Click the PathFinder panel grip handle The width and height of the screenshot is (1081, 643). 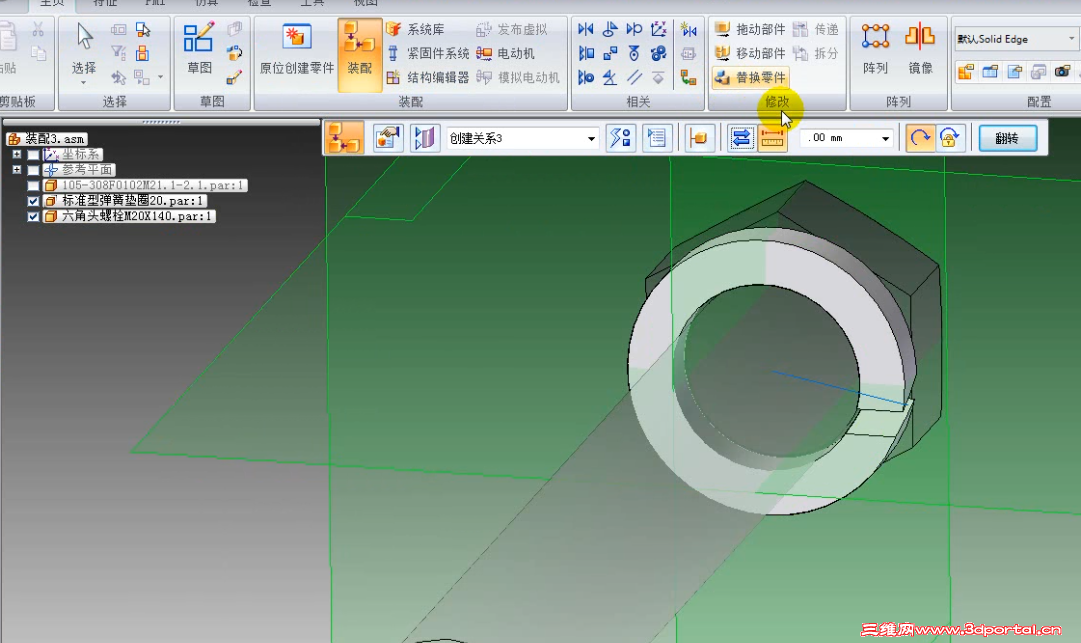tap(161, 122)
